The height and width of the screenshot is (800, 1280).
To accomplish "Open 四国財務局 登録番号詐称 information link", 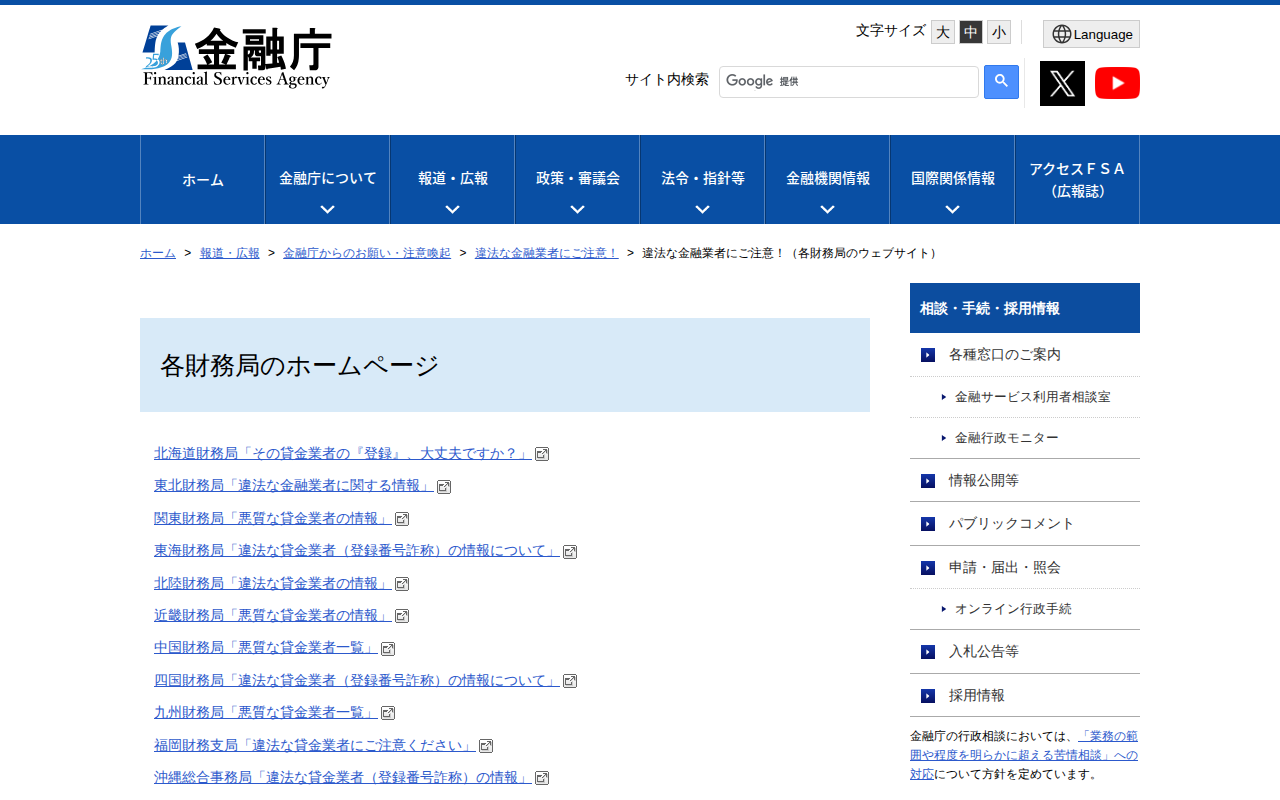I will point(357,680).
